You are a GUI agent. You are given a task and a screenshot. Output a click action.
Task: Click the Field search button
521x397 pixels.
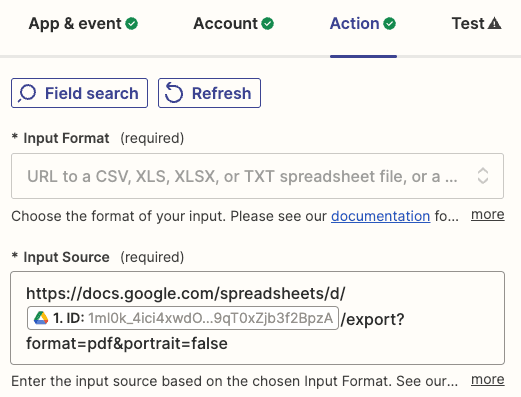tap(79, 93)
